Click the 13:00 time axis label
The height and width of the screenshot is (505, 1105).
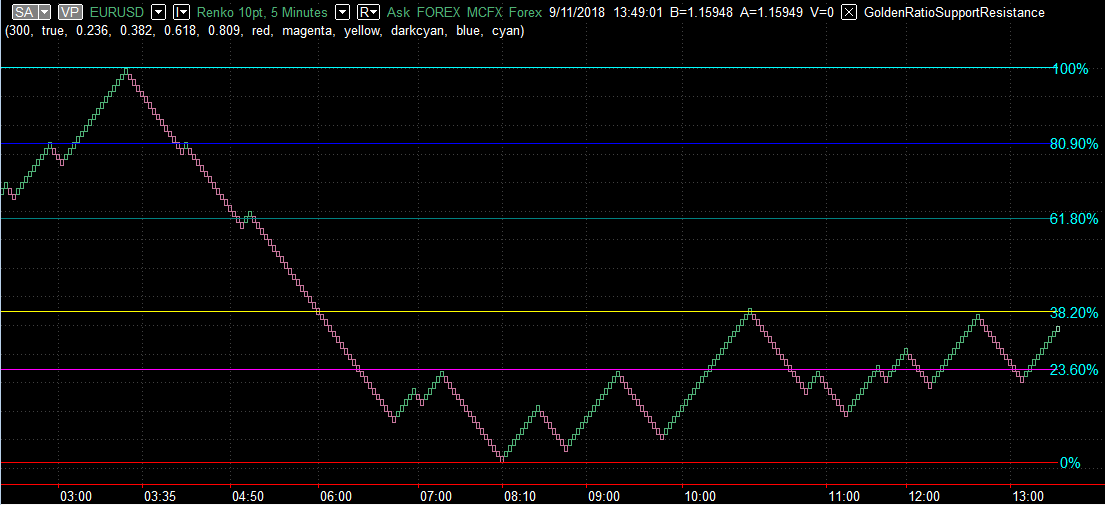(1028, 497)
